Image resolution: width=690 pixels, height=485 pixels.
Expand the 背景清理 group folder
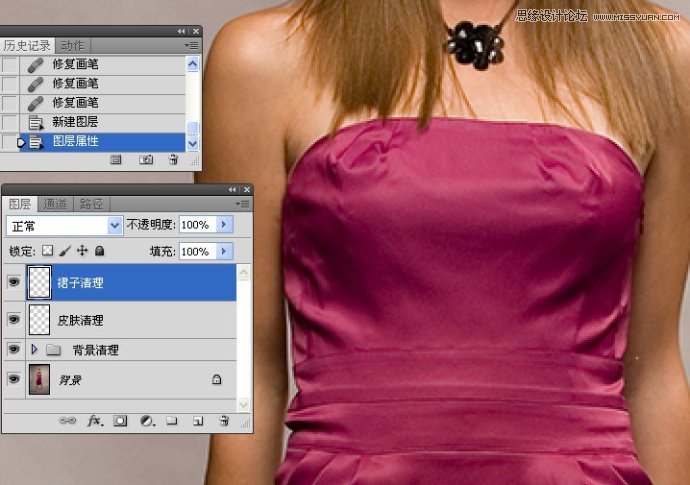point(35,350)
